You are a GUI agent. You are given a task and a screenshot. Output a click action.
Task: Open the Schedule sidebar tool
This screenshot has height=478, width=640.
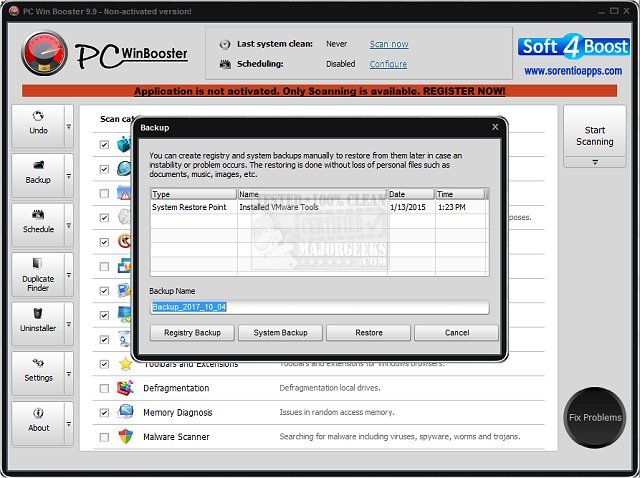click(x=38, y=225)
